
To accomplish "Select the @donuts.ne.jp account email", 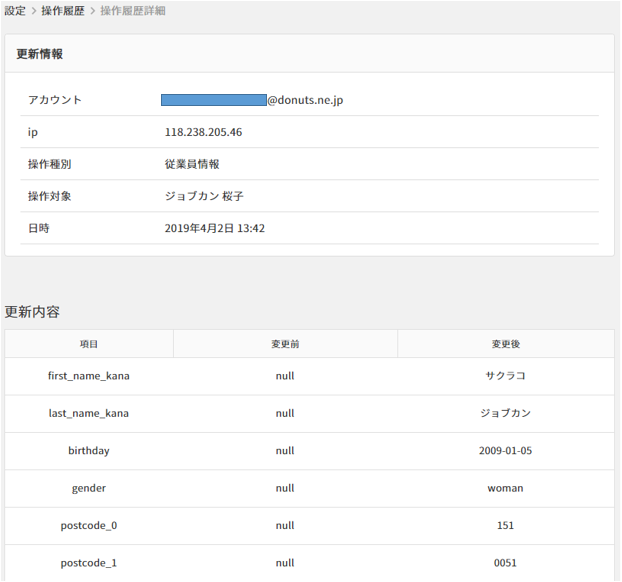I will point(254,100).
